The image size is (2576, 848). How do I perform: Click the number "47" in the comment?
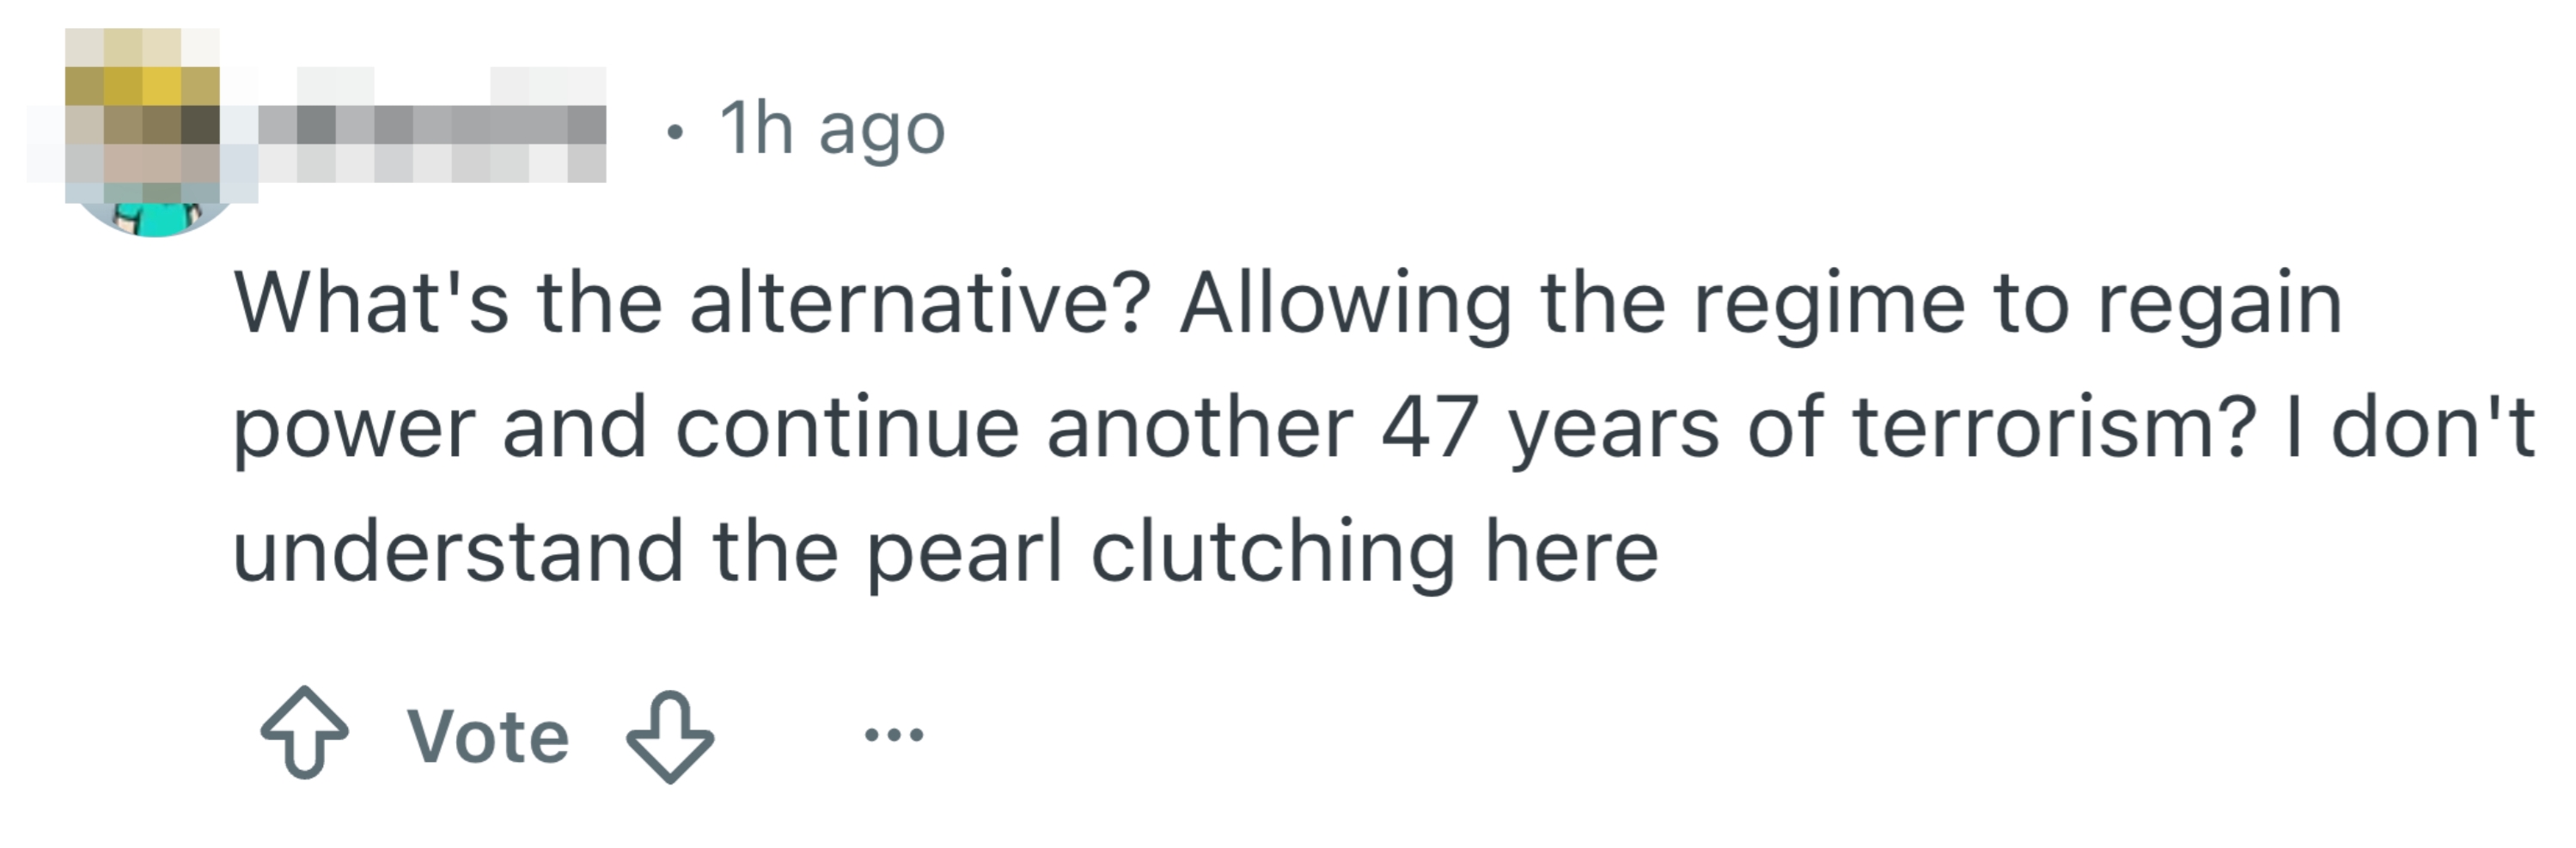pos(1429,428)
